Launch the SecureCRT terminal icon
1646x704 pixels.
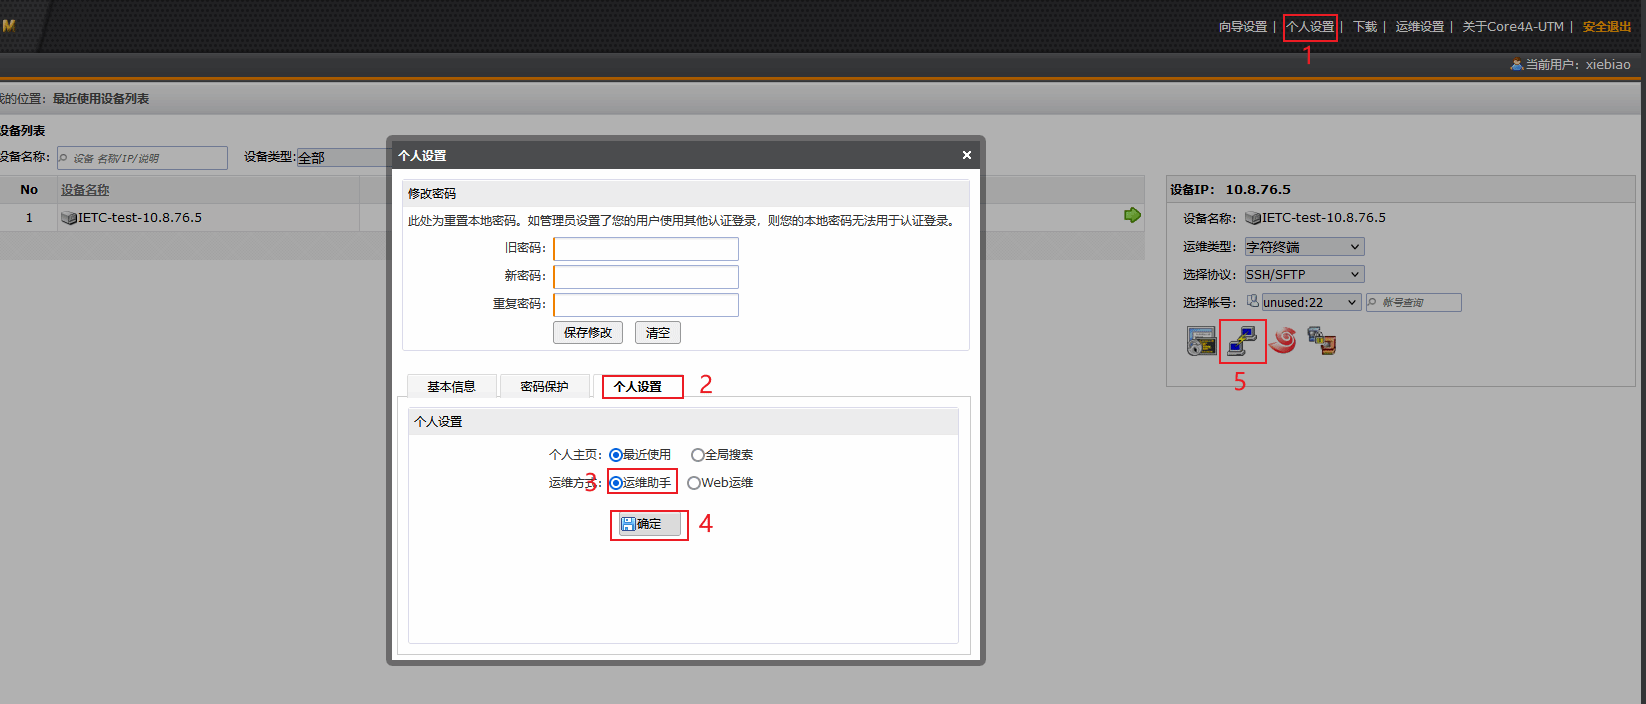1201,341
